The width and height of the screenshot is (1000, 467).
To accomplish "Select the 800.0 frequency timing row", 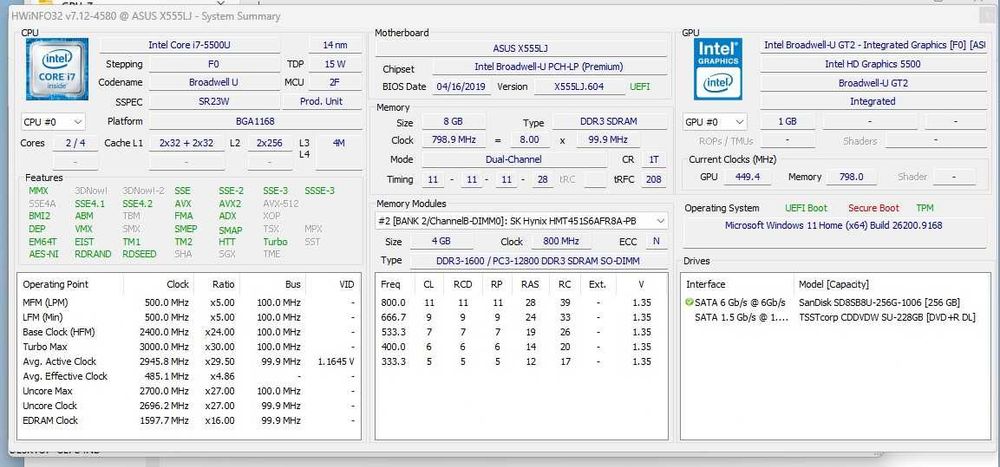I will [520, 302].
